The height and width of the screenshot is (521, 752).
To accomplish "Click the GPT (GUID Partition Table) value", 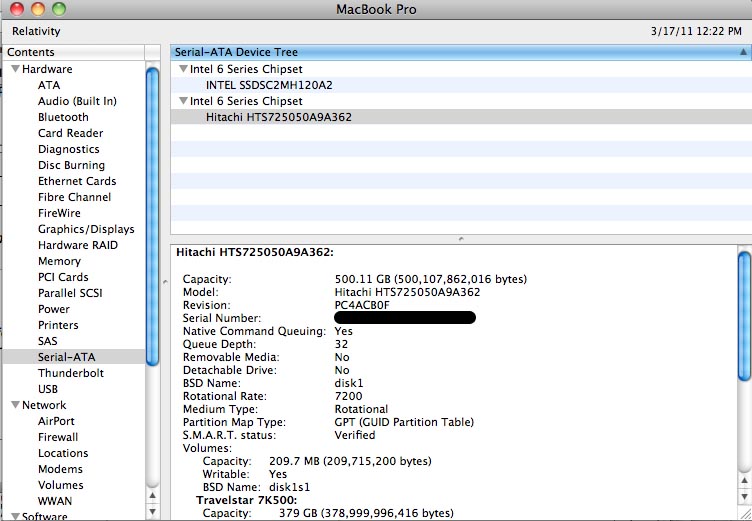I will click(x=404, y=422).
